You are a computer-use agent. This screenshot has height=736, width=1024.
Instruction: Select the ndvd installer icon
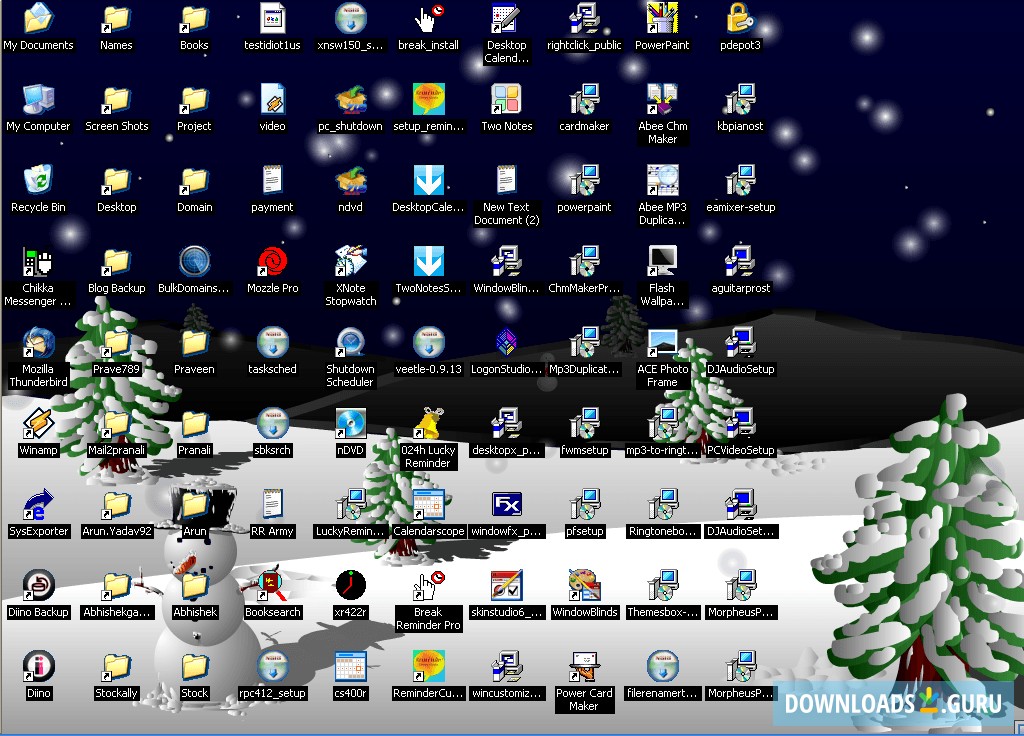351,180
